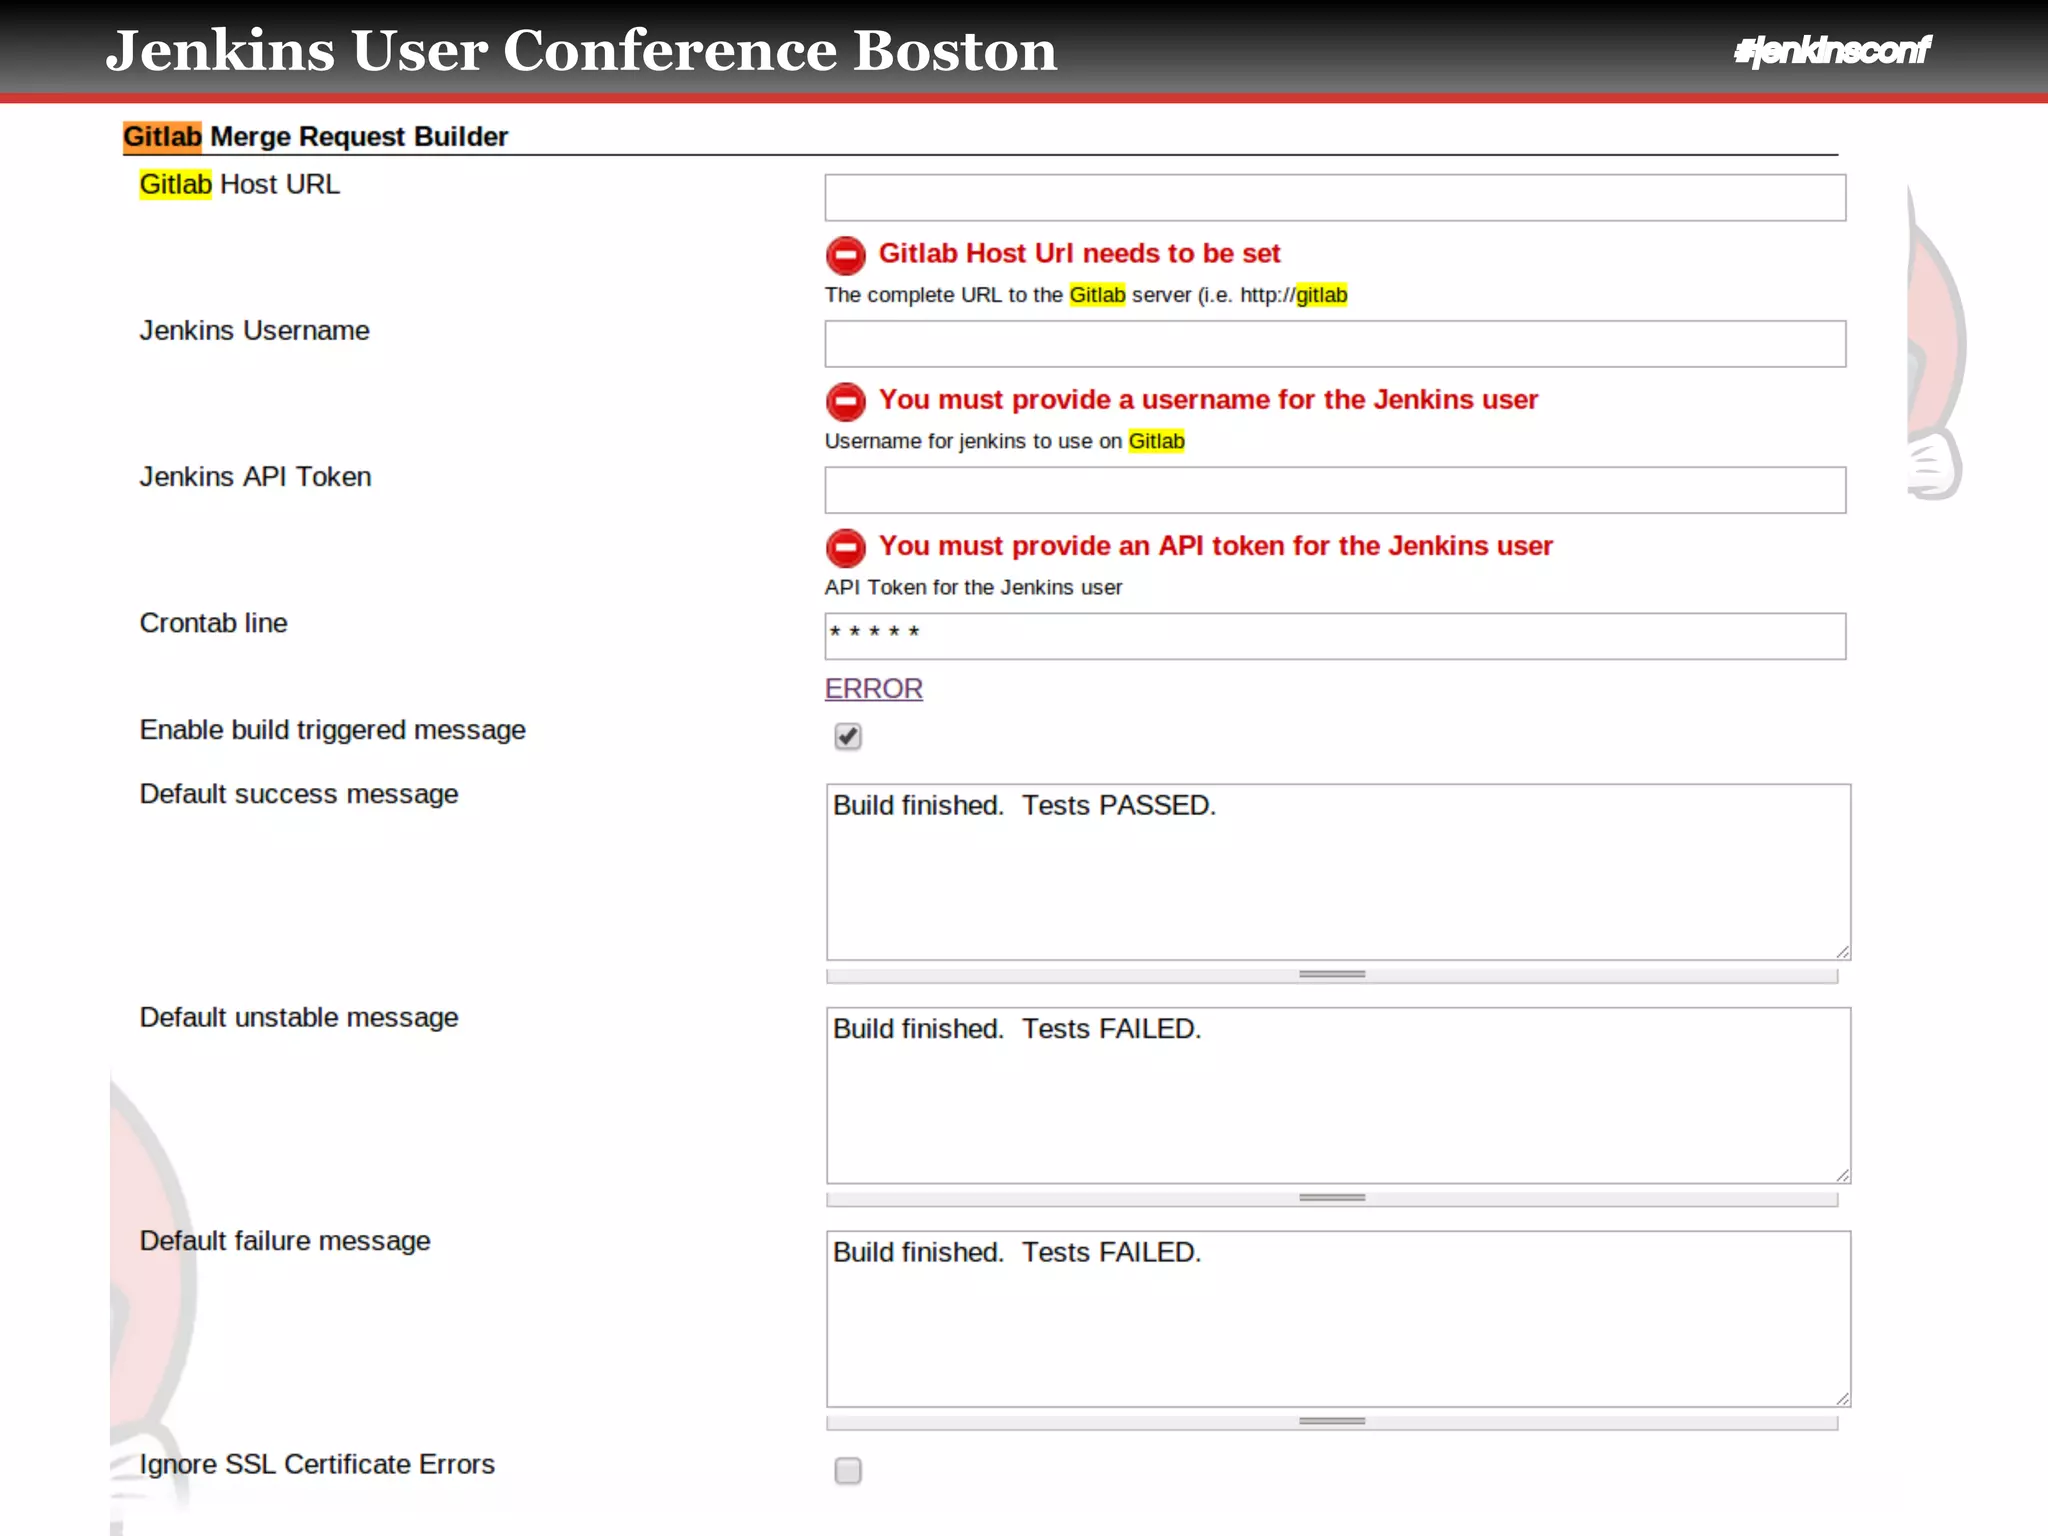2048x1536 pixels.
Task: Grab resize bar under unstable message textarea
Action: [1332, 1198]
